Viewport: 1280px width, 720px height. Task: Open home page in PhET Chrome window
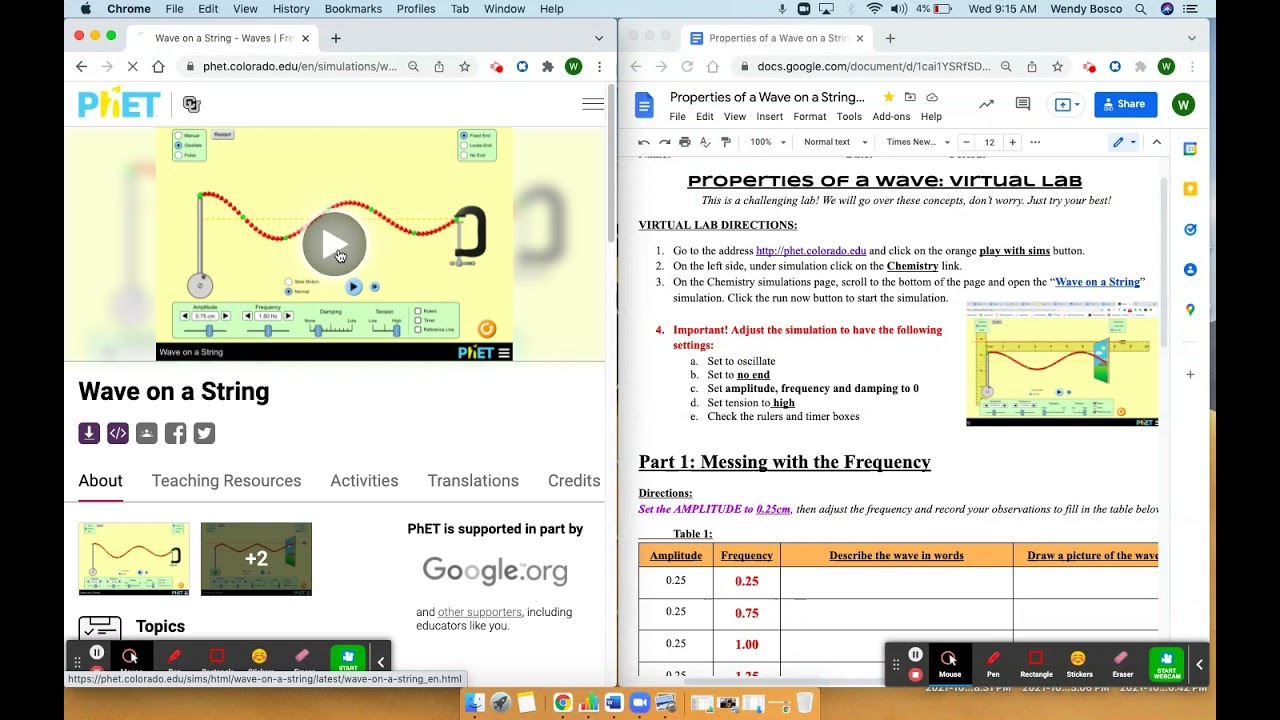pos(158,67)
